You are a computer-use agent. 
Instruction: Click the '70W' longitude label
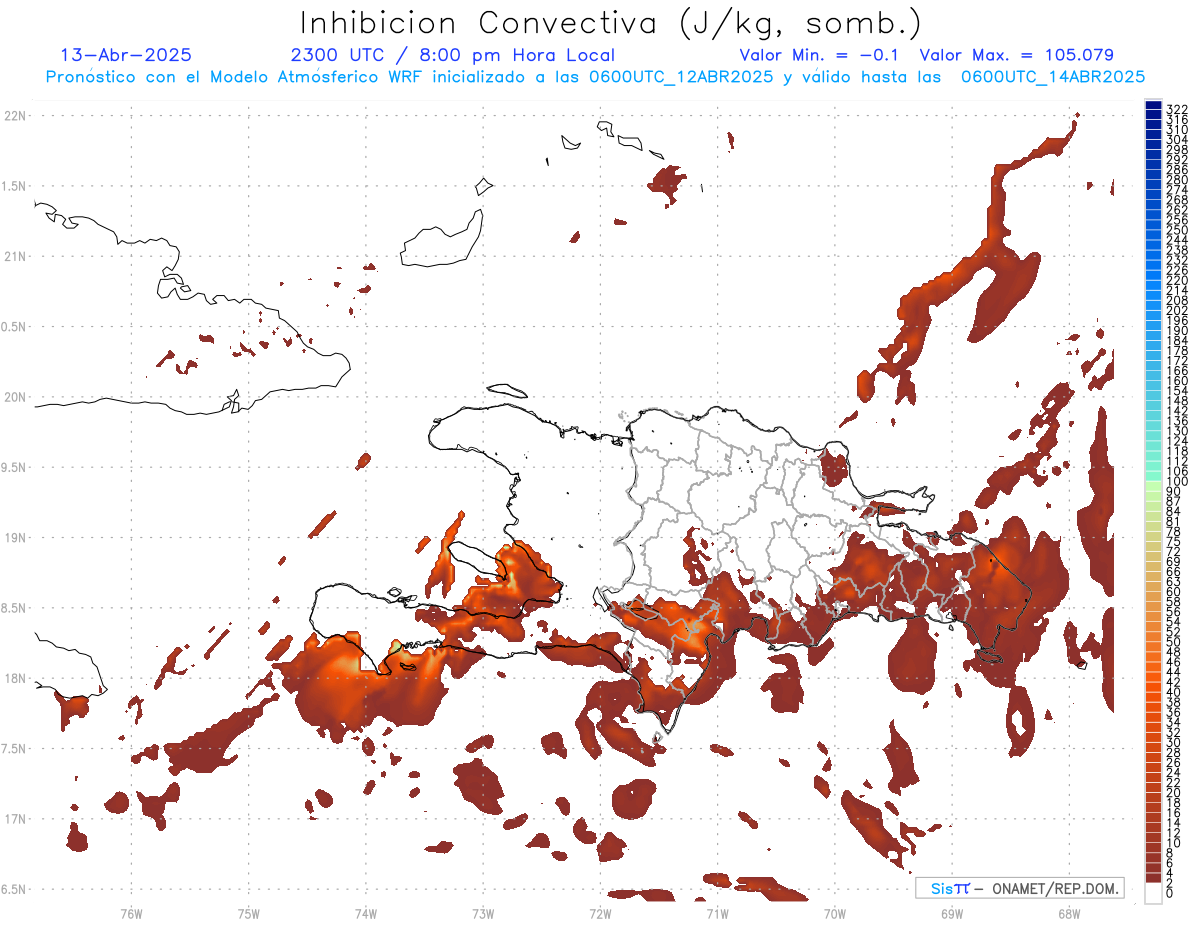coord(835,913)
